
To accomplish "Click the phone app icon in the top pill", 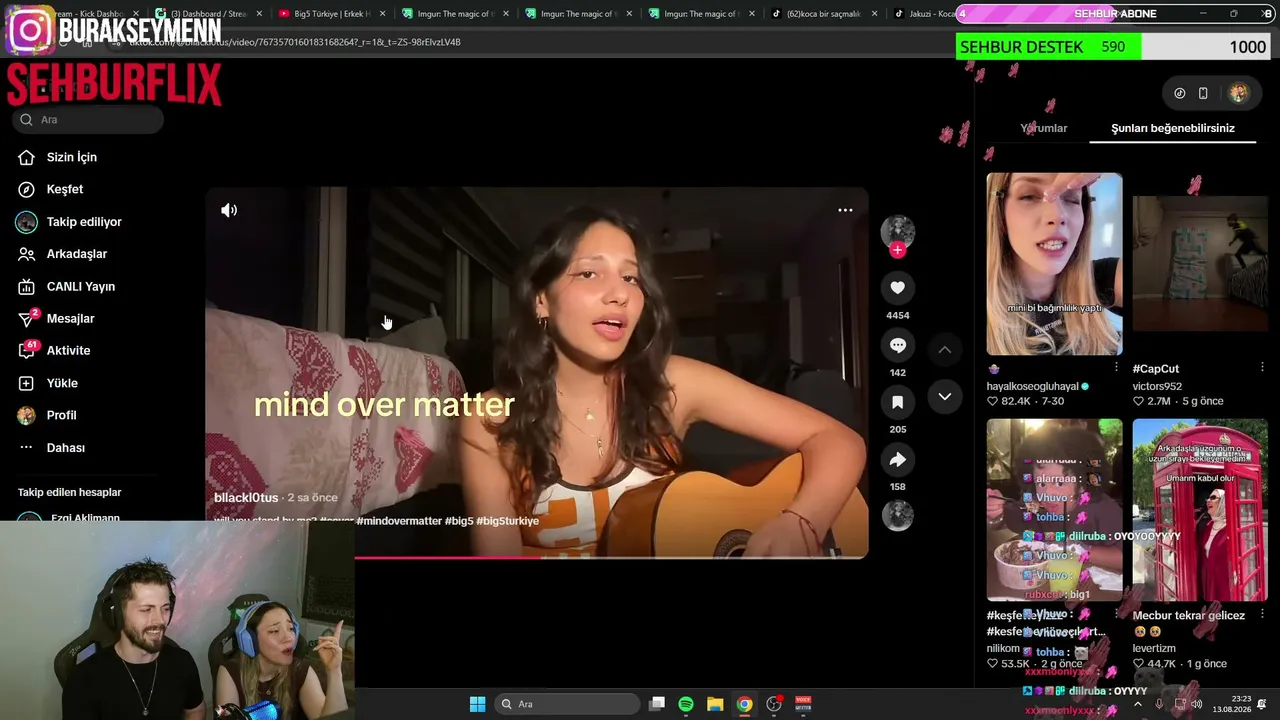I will click(1203, 93).
